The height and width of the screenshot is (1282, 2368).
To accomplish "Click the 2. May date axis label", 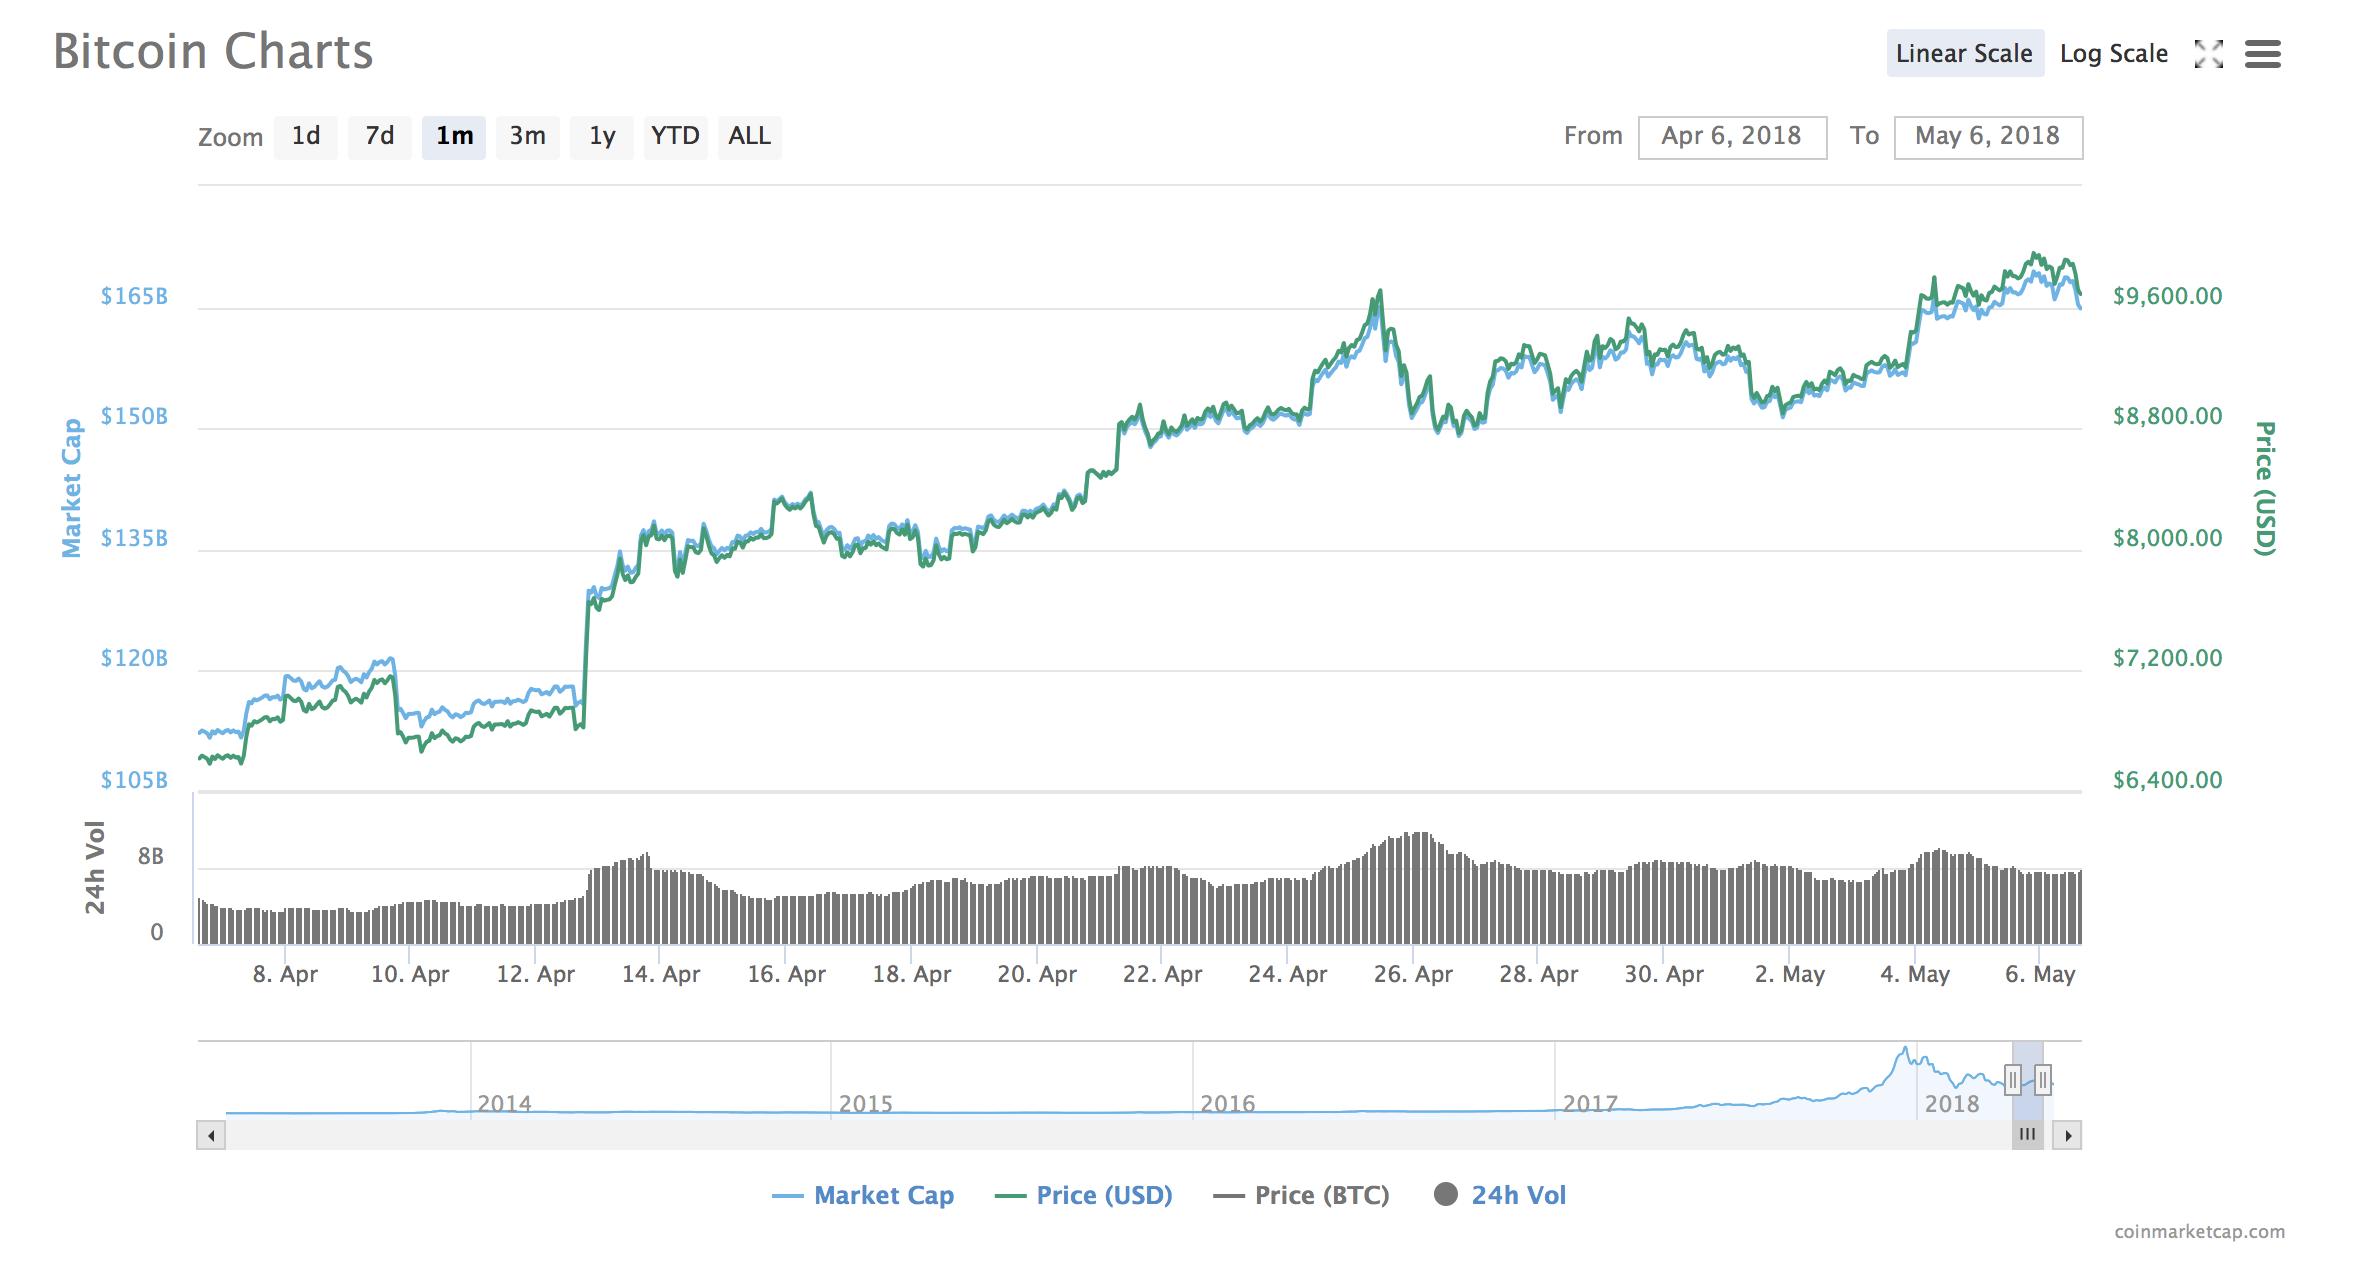I will [1790, 974].
